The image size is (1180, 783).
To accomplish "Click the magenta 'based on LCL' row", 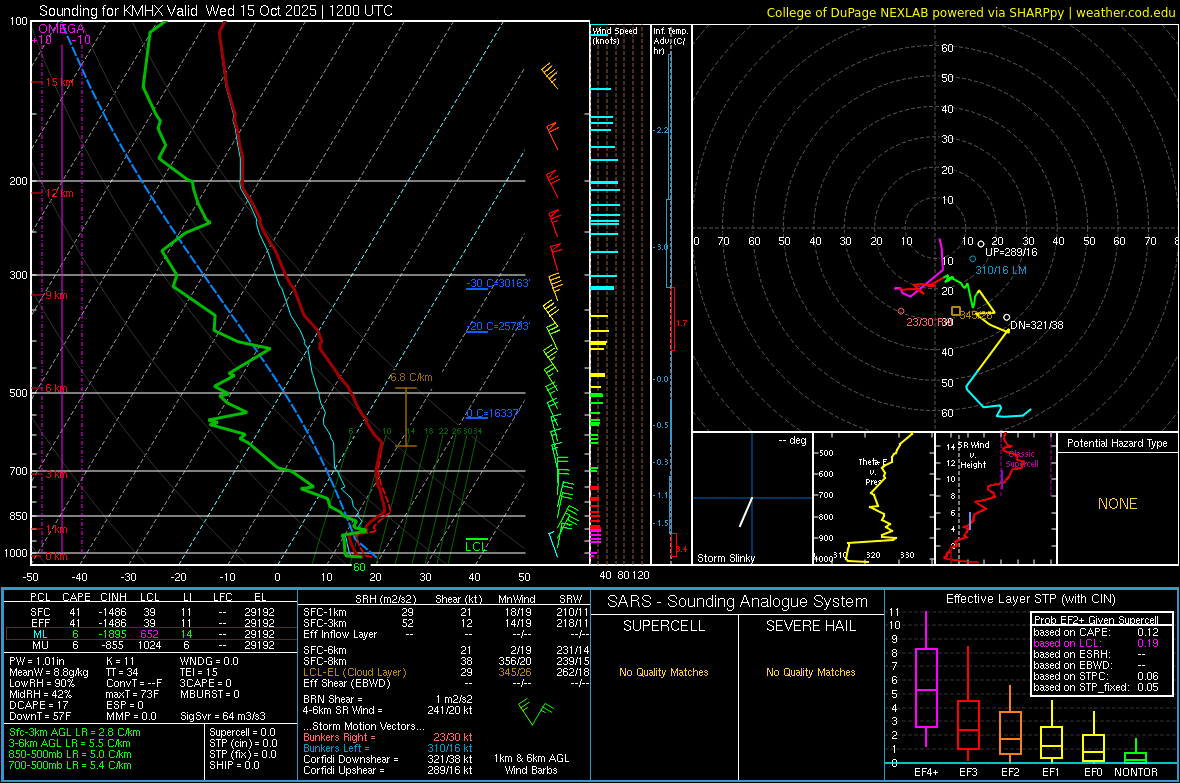I will pos(1096,643).
